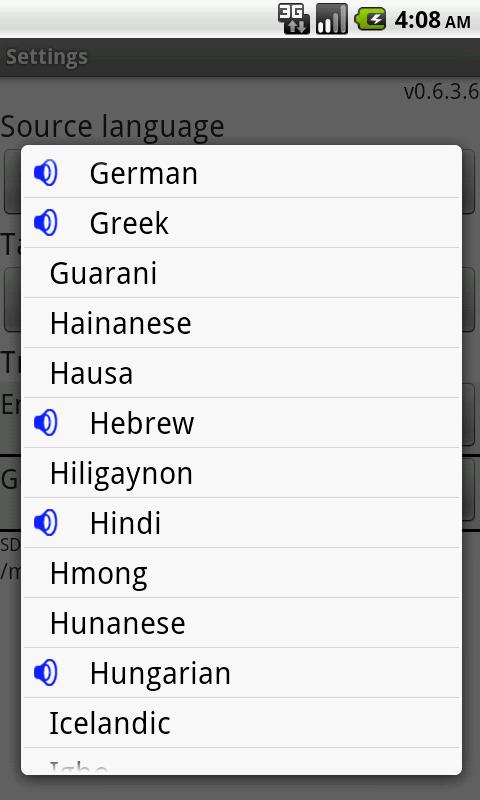Select Guarani from the language list
The height and width of the screenshot is (800, 480).
[x=242, y=273]
